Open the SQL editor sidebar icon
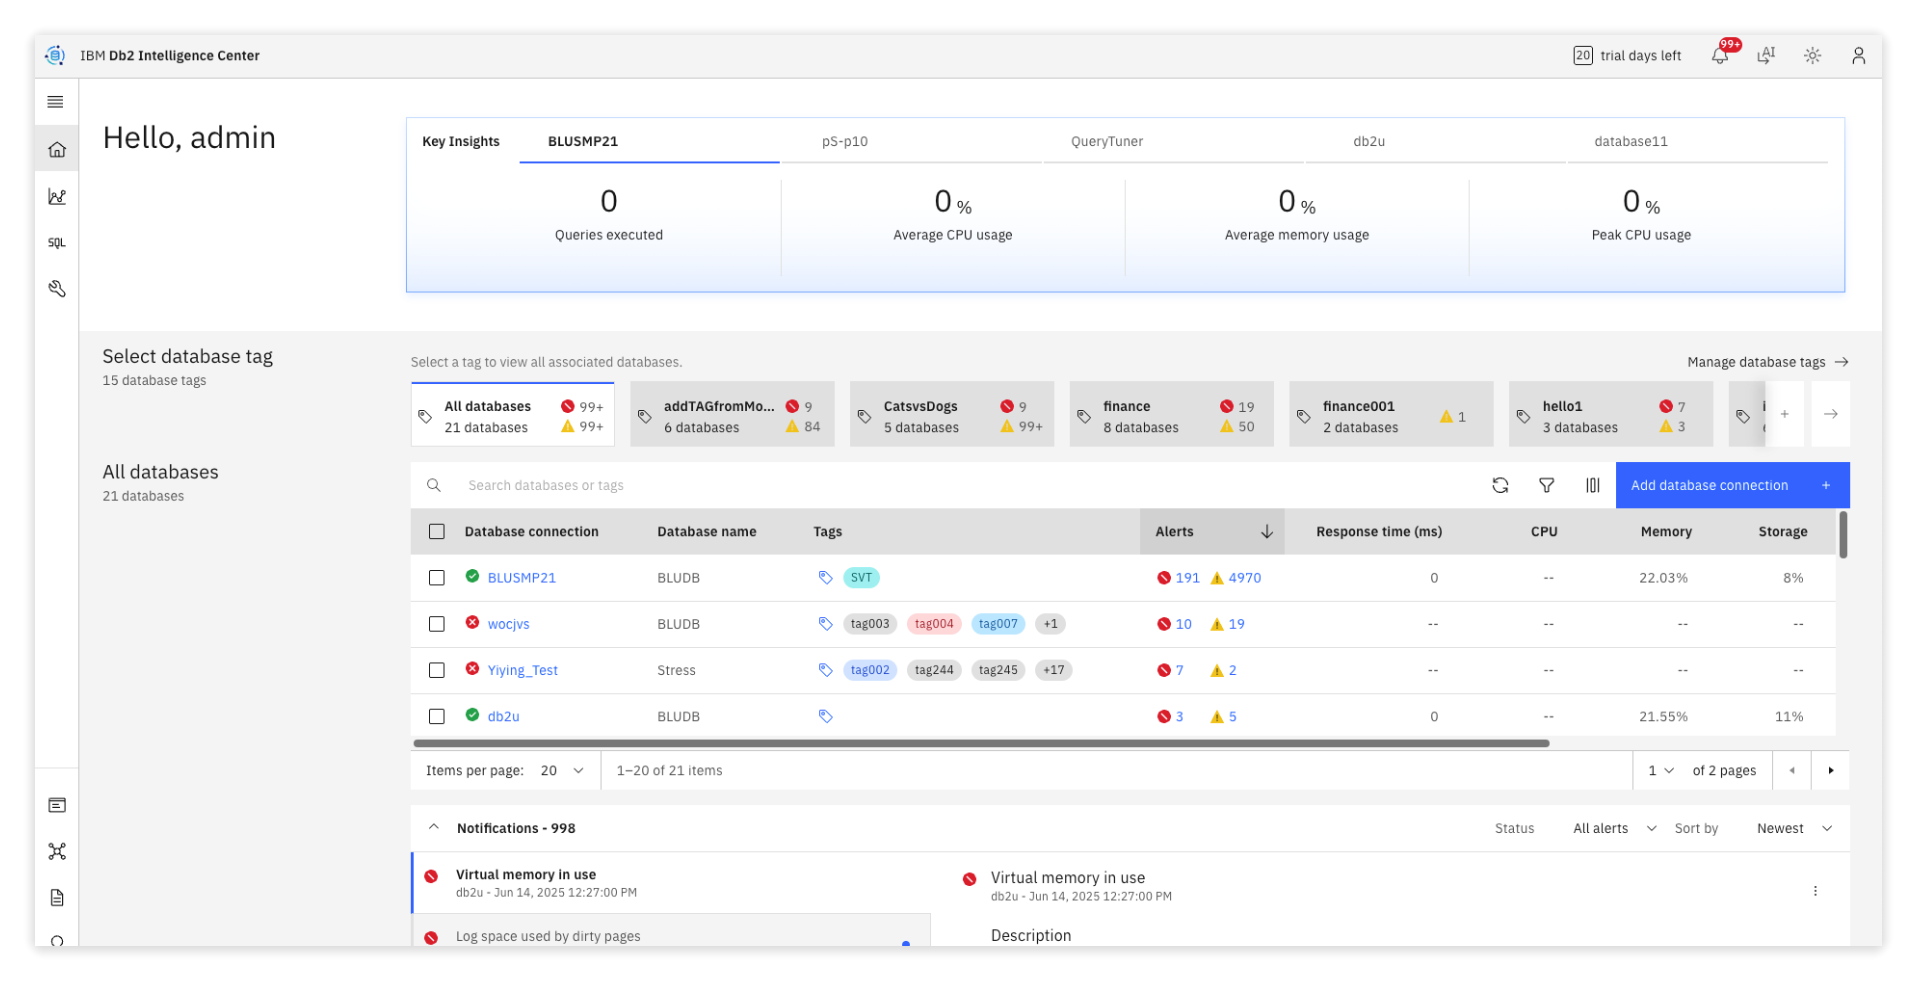This screenshot has height=981, width=1917. pos(57,243)
